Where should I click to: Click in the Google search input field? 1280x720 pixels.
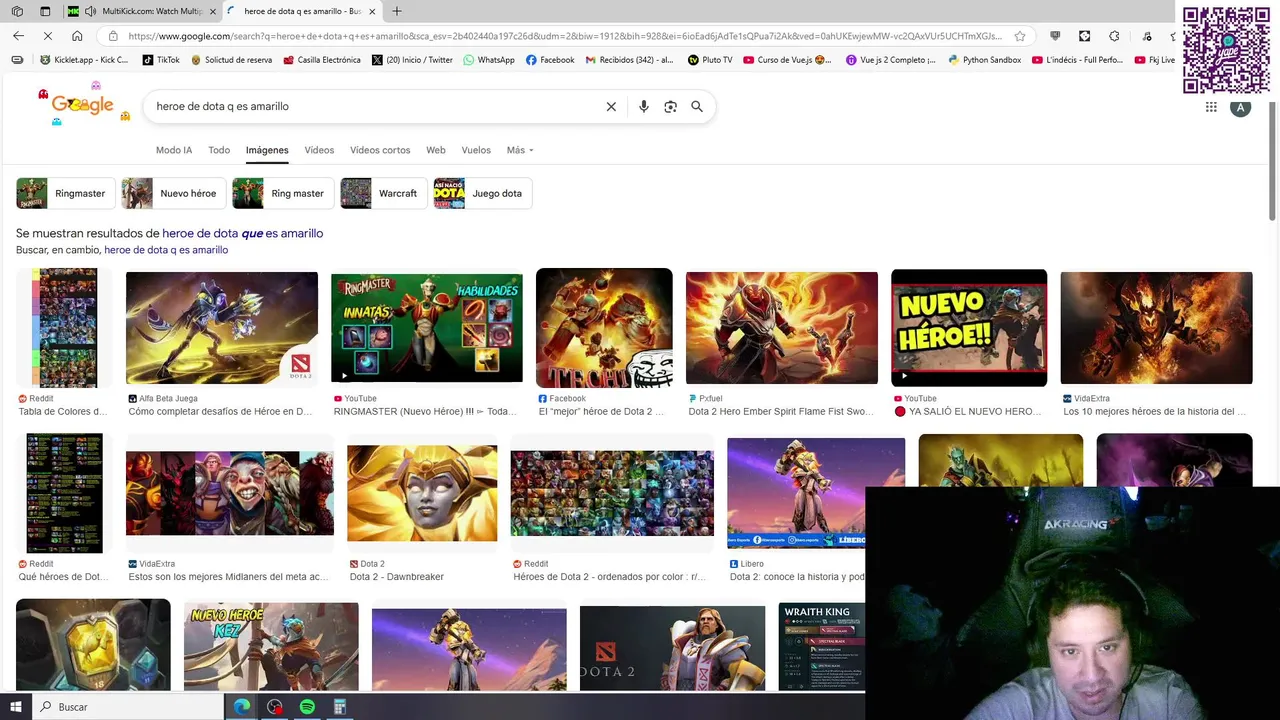[x=375, y=106]
